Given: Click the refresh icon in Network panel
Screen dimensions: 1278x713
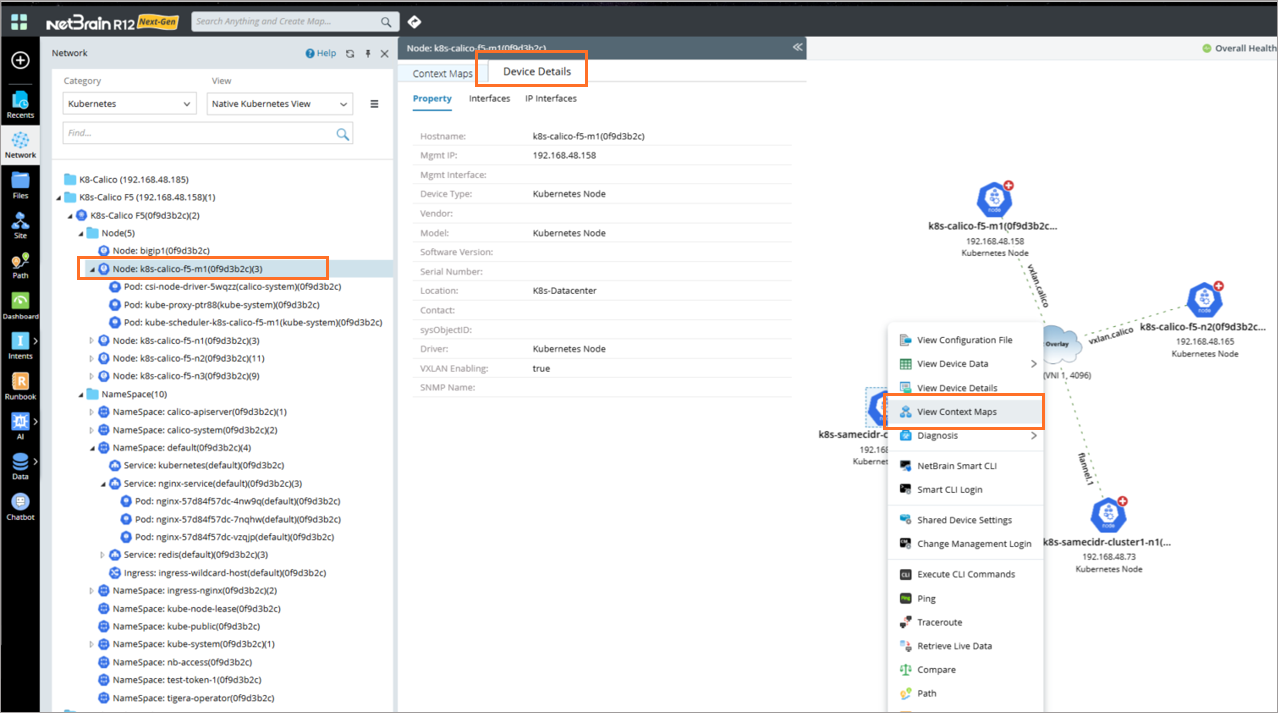Looking at the screenshot, I should pos(350,54).
